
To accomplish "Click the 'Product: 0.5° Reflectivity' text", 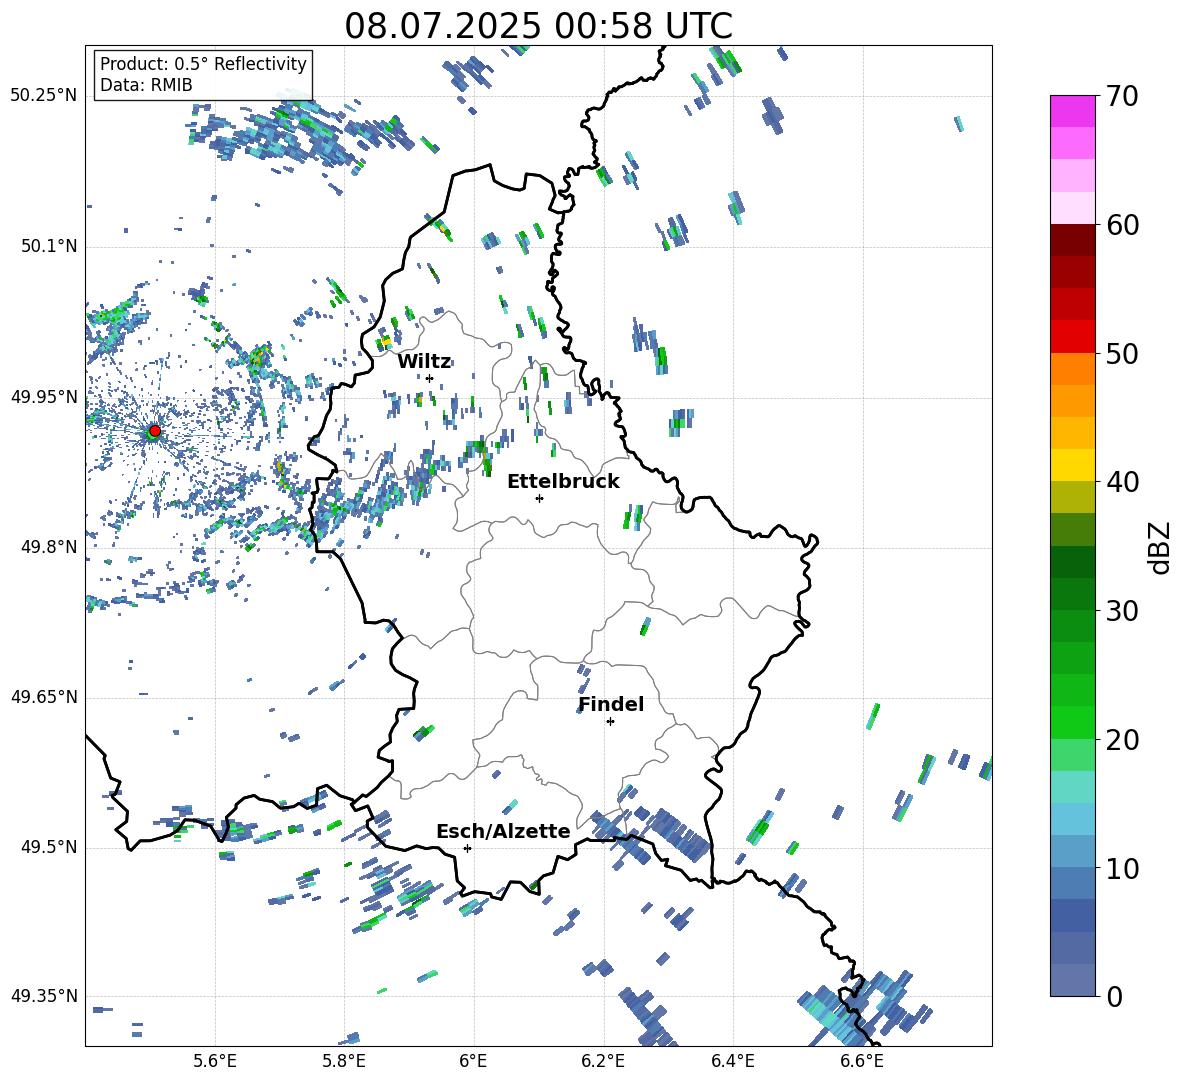I will point(203,64).
